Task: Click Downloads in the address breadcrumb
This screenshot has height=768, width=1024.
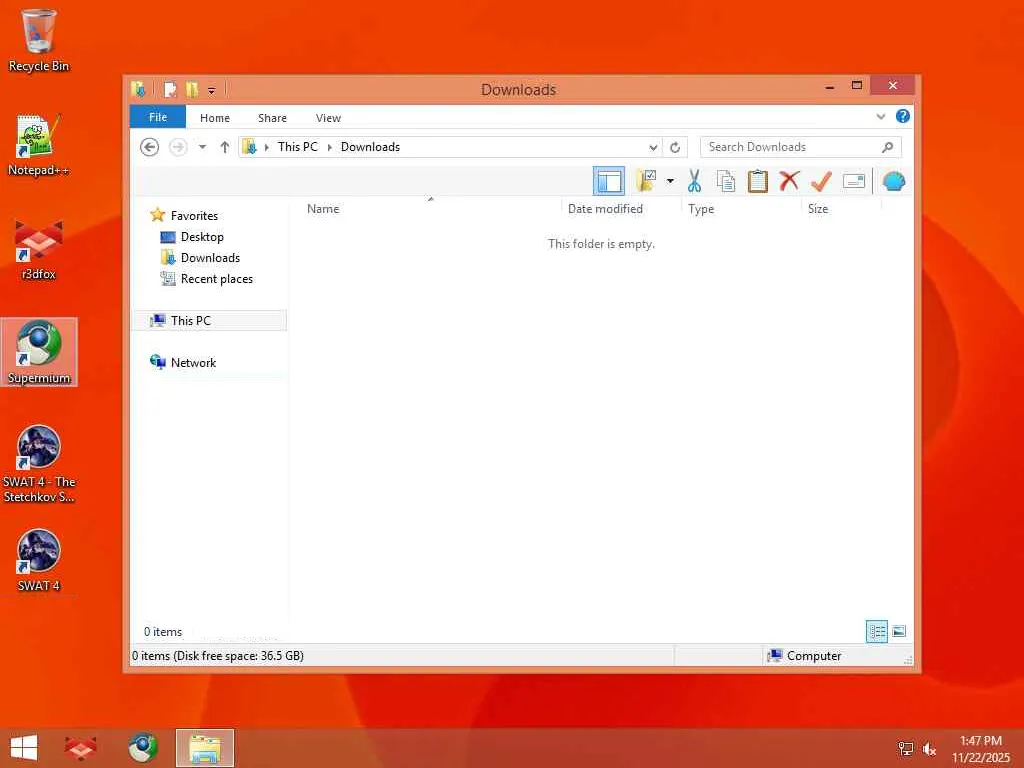Action: pos(370,147)
